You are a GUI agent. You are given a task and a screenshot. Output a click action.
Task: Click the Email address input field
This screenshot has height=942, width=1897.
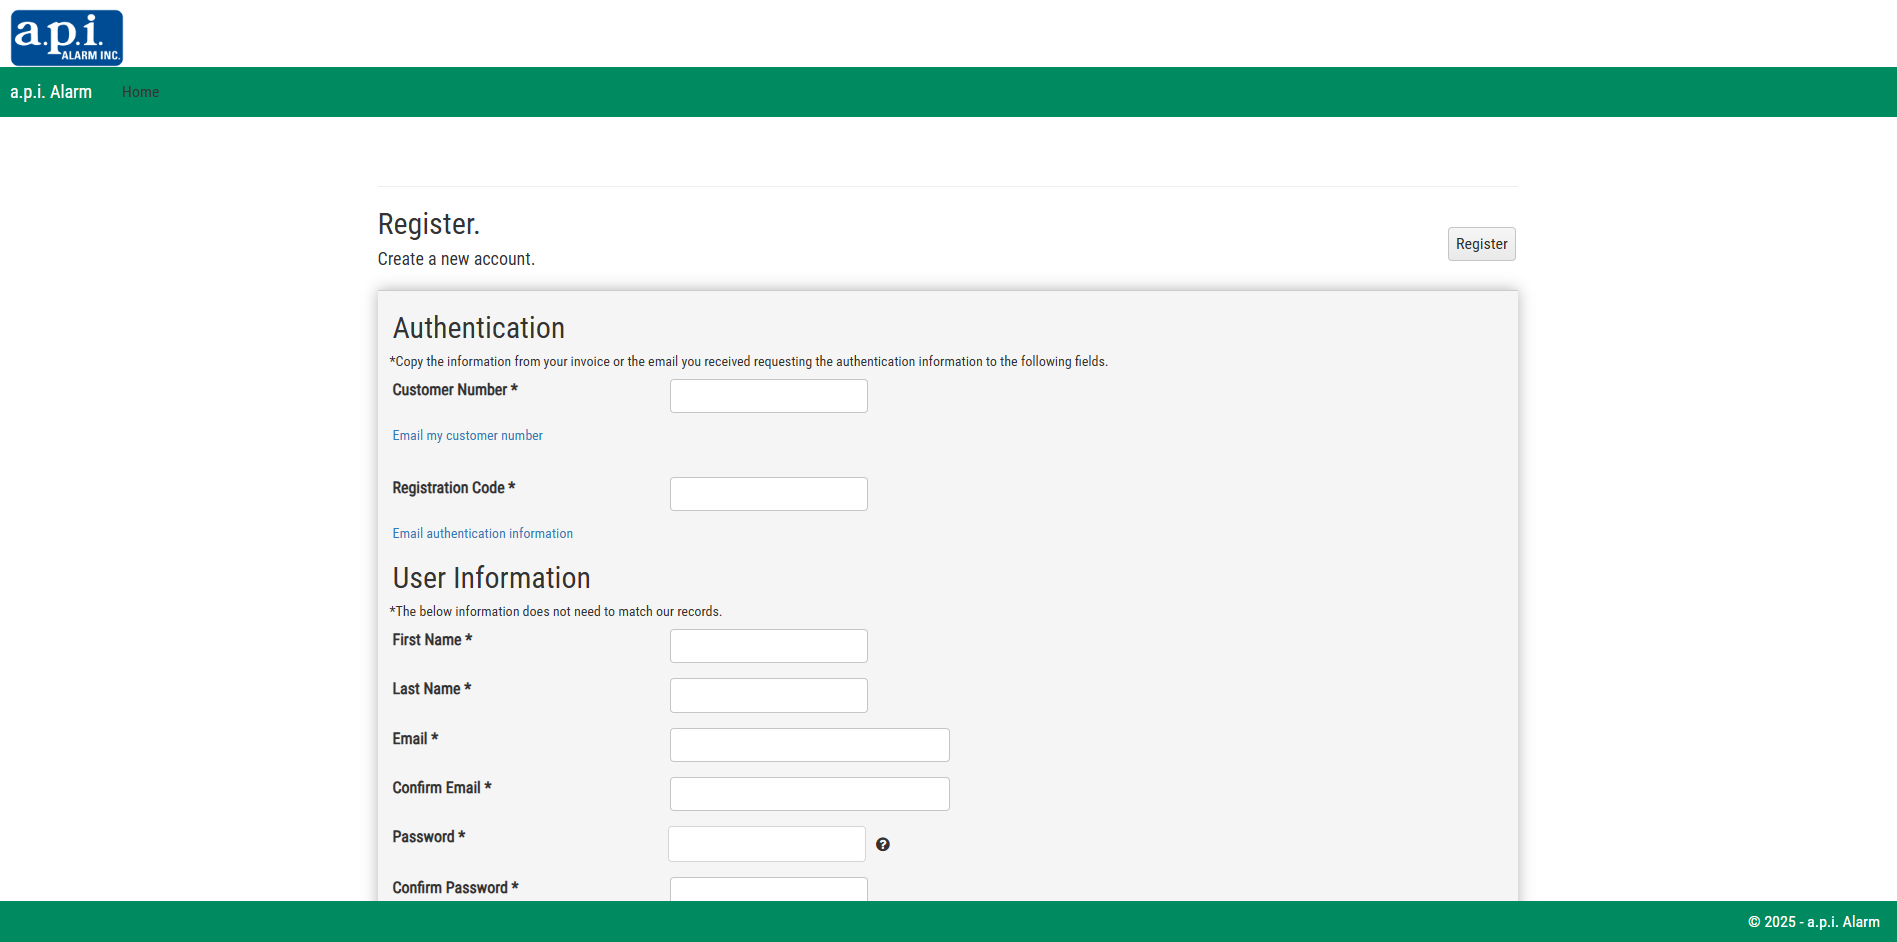coord(809,745)
